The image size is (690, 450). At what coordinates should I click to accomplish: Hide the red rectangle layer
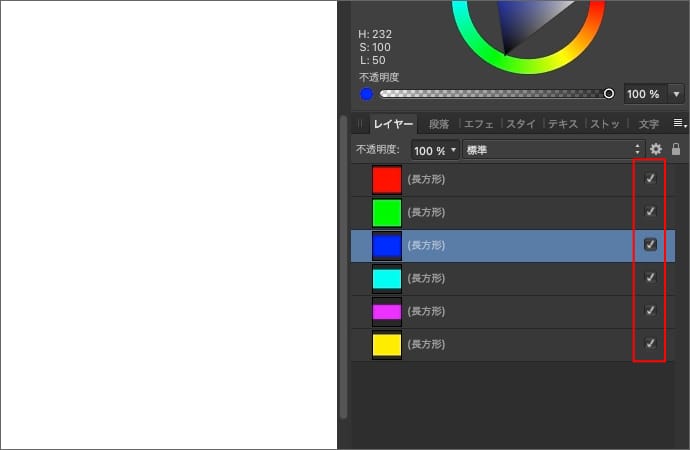pos(650,179)
